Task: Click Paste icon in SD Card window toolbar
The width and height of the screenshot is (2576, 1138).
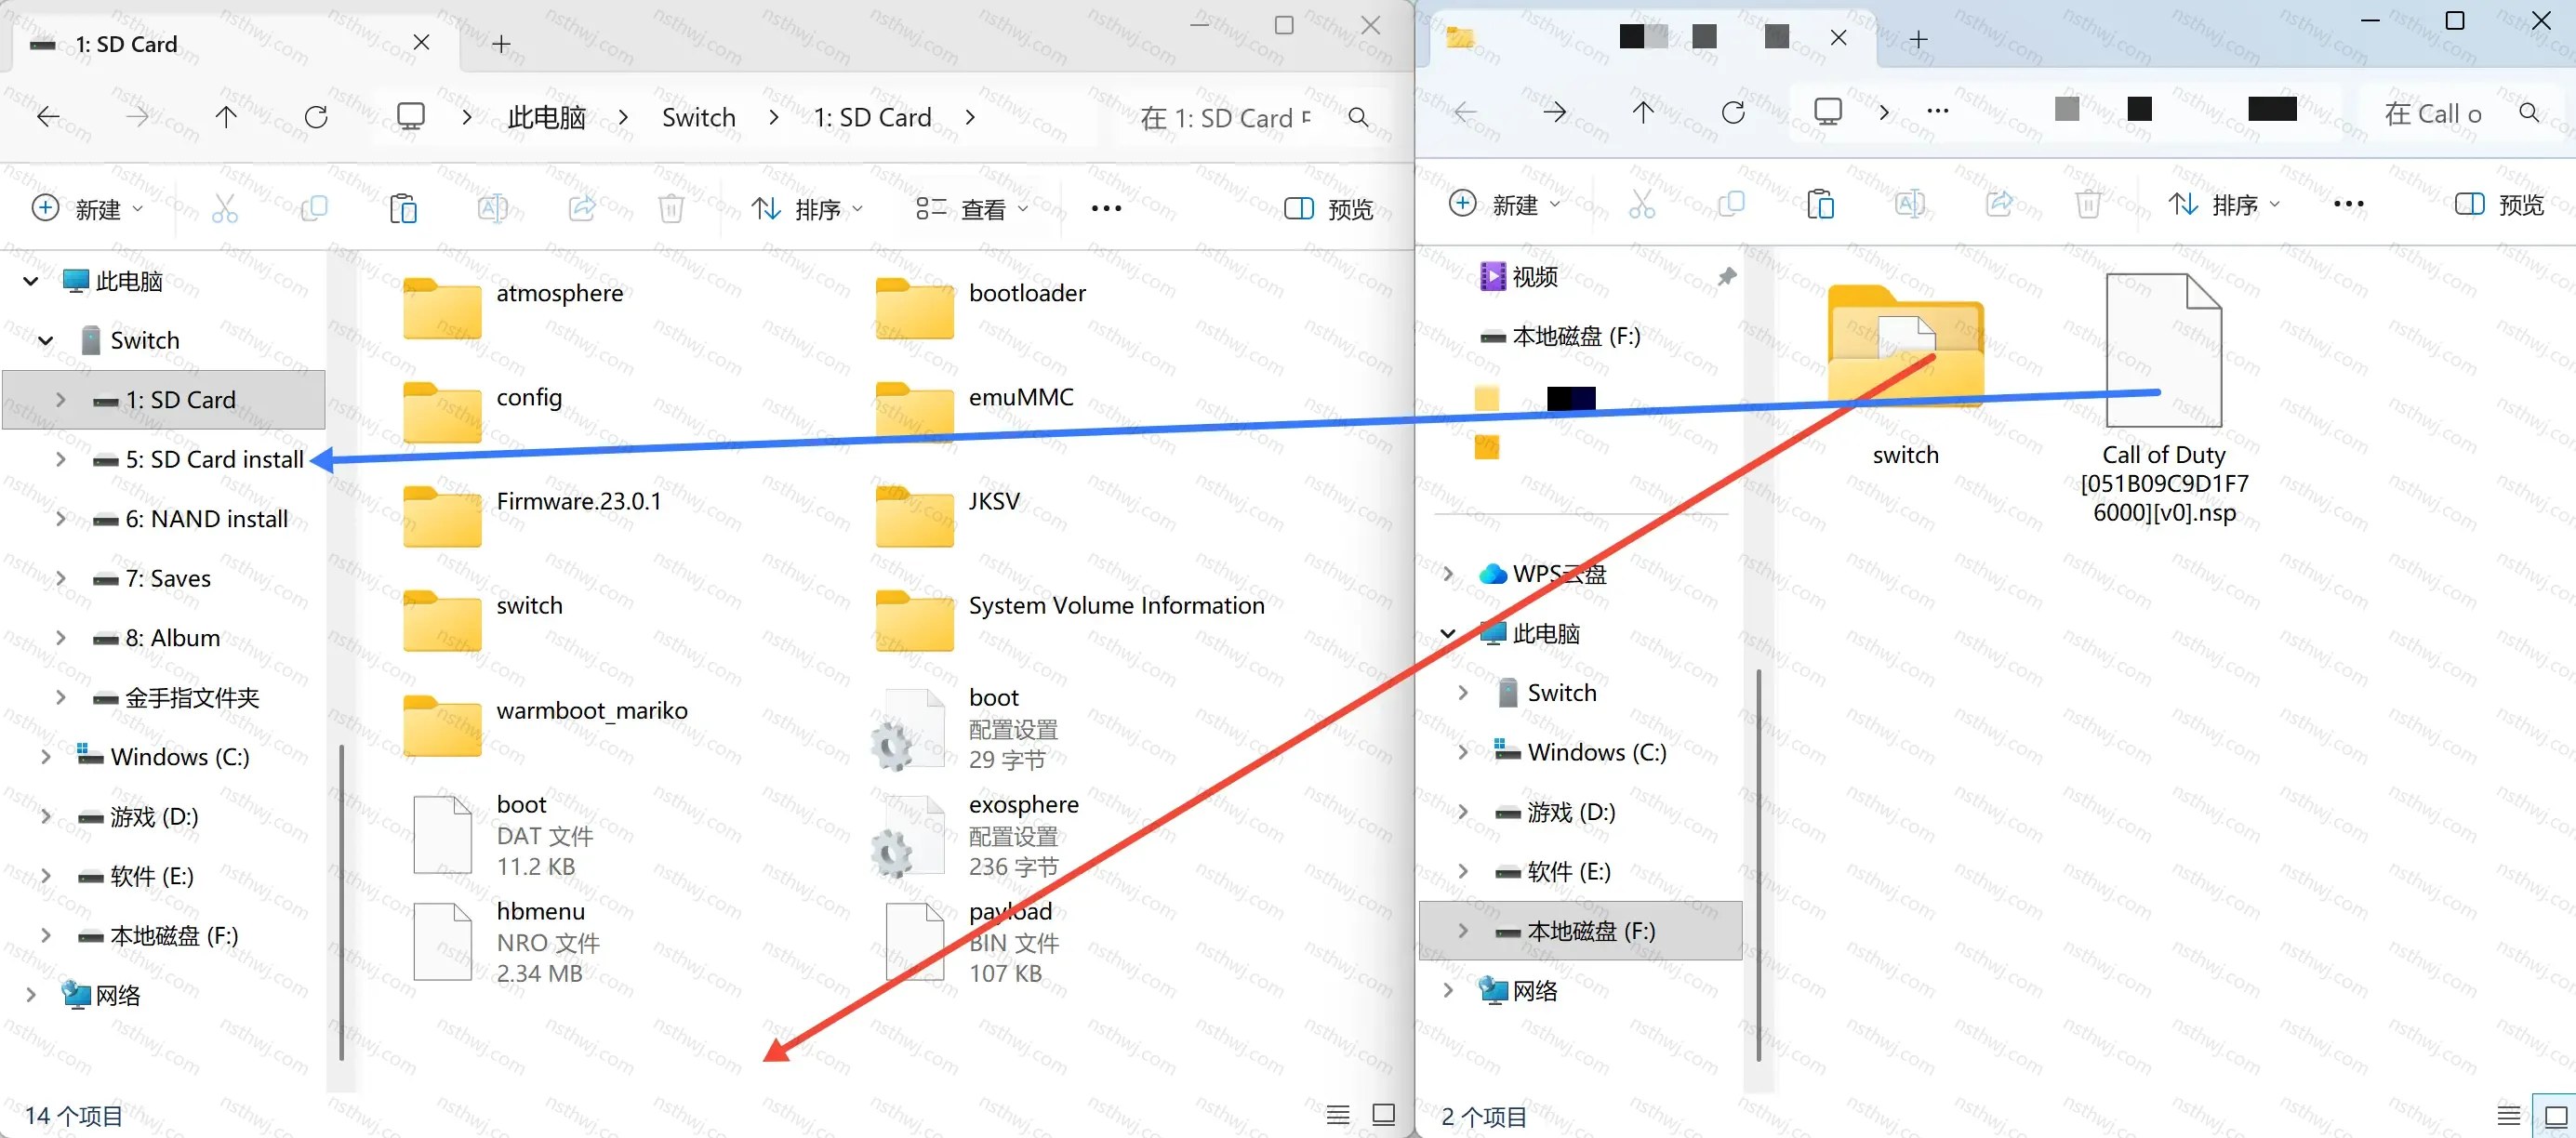Action: click(x=403, y=208)
